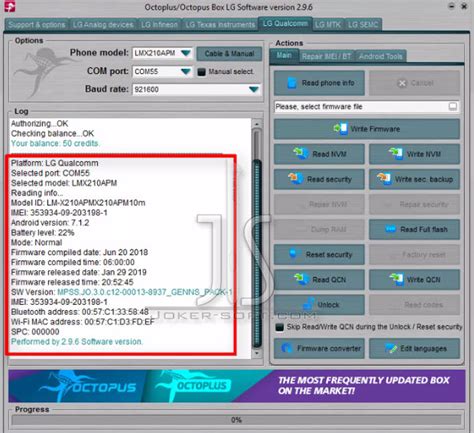This screenshot has width=474, height=433.
Task: Switch to LG Infineon tab
Action: pos(159,25)
